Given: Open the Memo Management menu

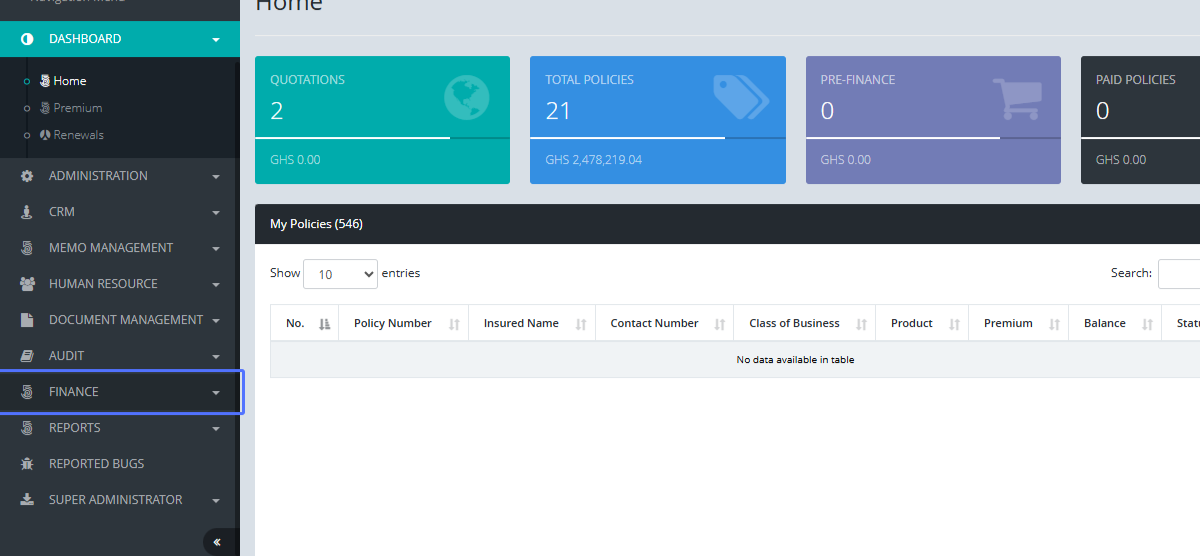Looking at the screenshot, I should pos(111,248).
